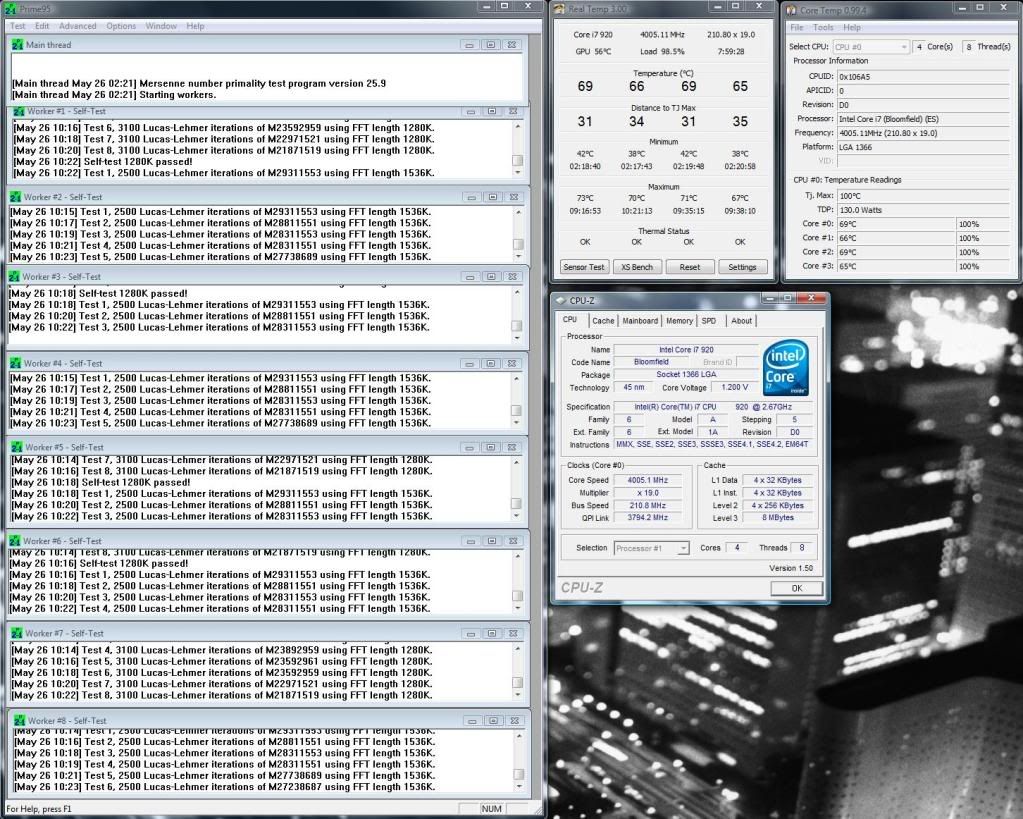
Task: Click the QPI Link value 3794.2 MHz
Action: 648,518
